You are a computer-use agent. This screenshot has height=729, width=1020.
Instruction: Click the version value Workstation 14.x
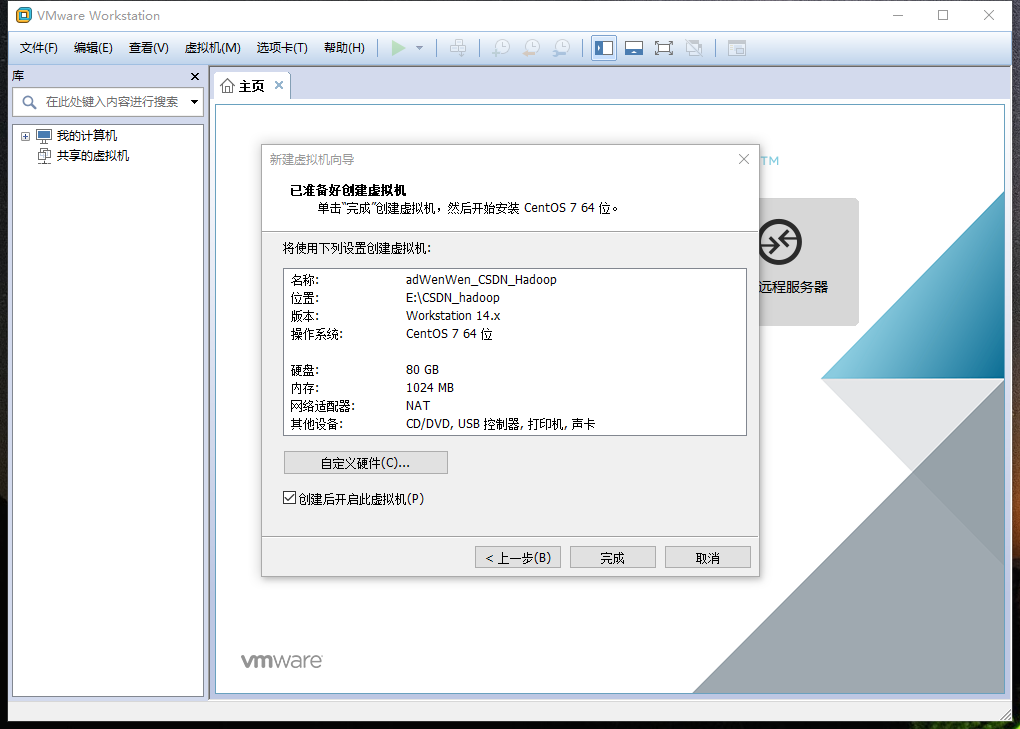click(x=453, y=316)
